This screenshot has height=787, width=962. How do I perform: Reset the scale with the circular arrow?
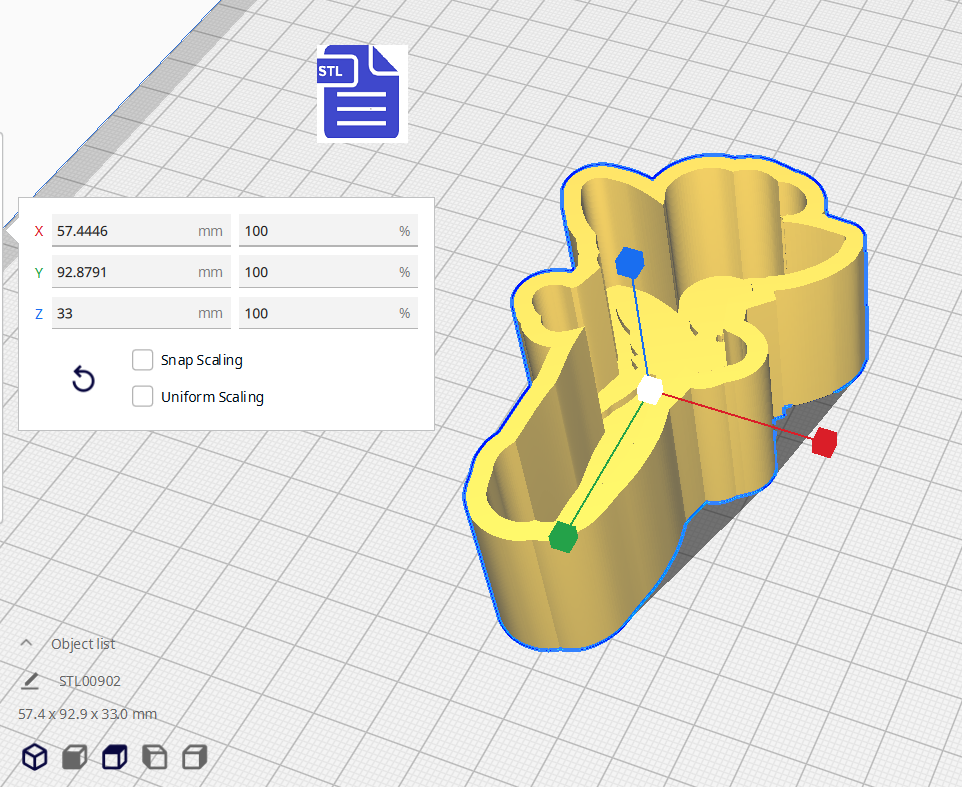[x=84, y=379]
